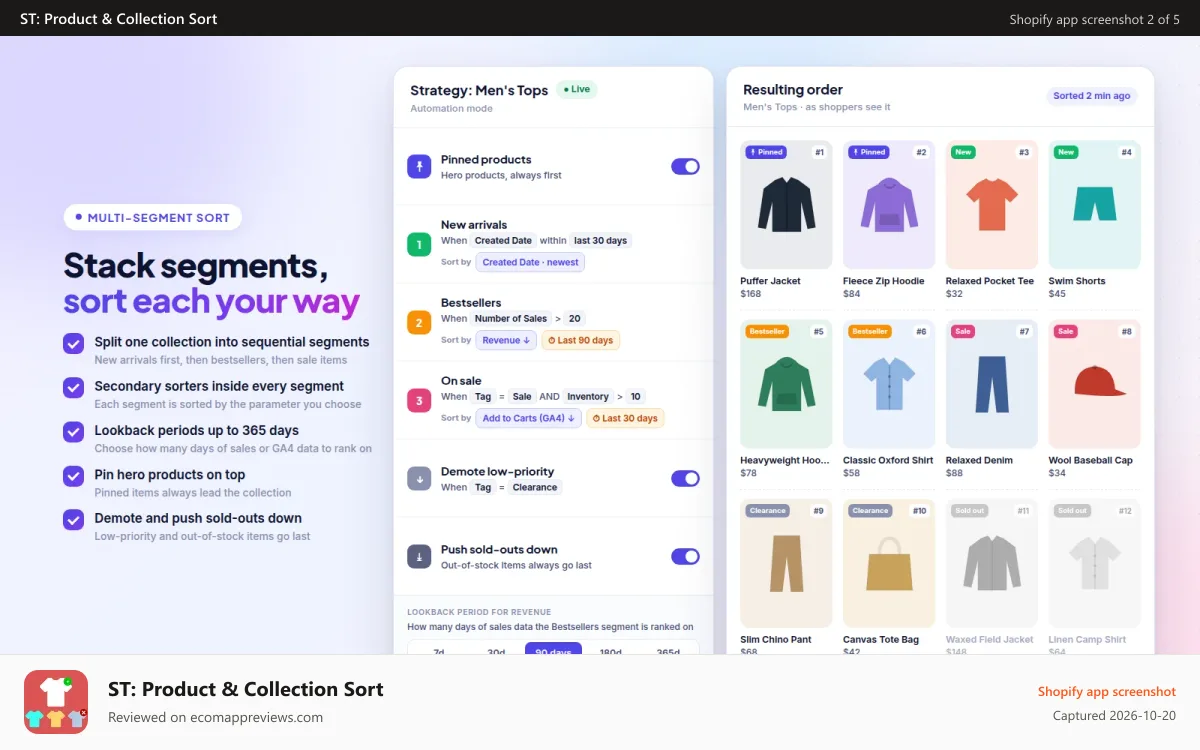The image size is (1200, 750).
Task: Click the ST app logo icon
Action: (x=56, y=702)
